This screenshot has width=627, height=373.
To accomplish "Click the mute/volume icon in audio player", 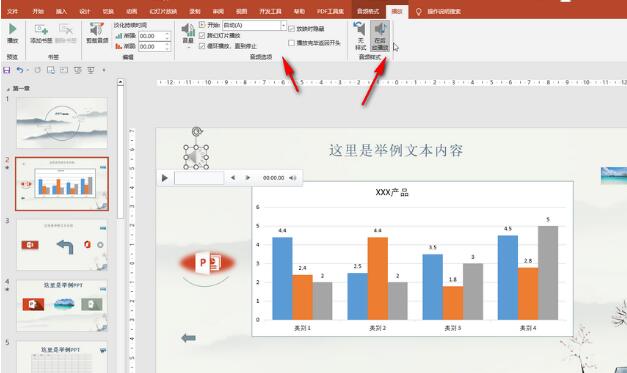I will (x=293, y=178).
